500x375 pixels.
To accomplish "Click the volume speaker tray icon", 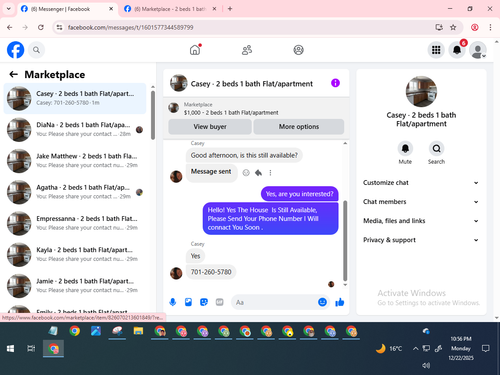I will 426,365.
